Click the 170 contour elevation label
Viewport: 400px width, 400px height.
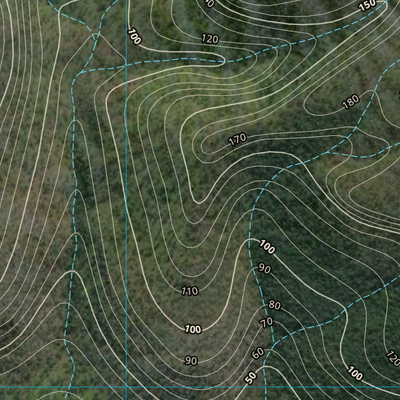pyautogui.click(x=238, y=139)
